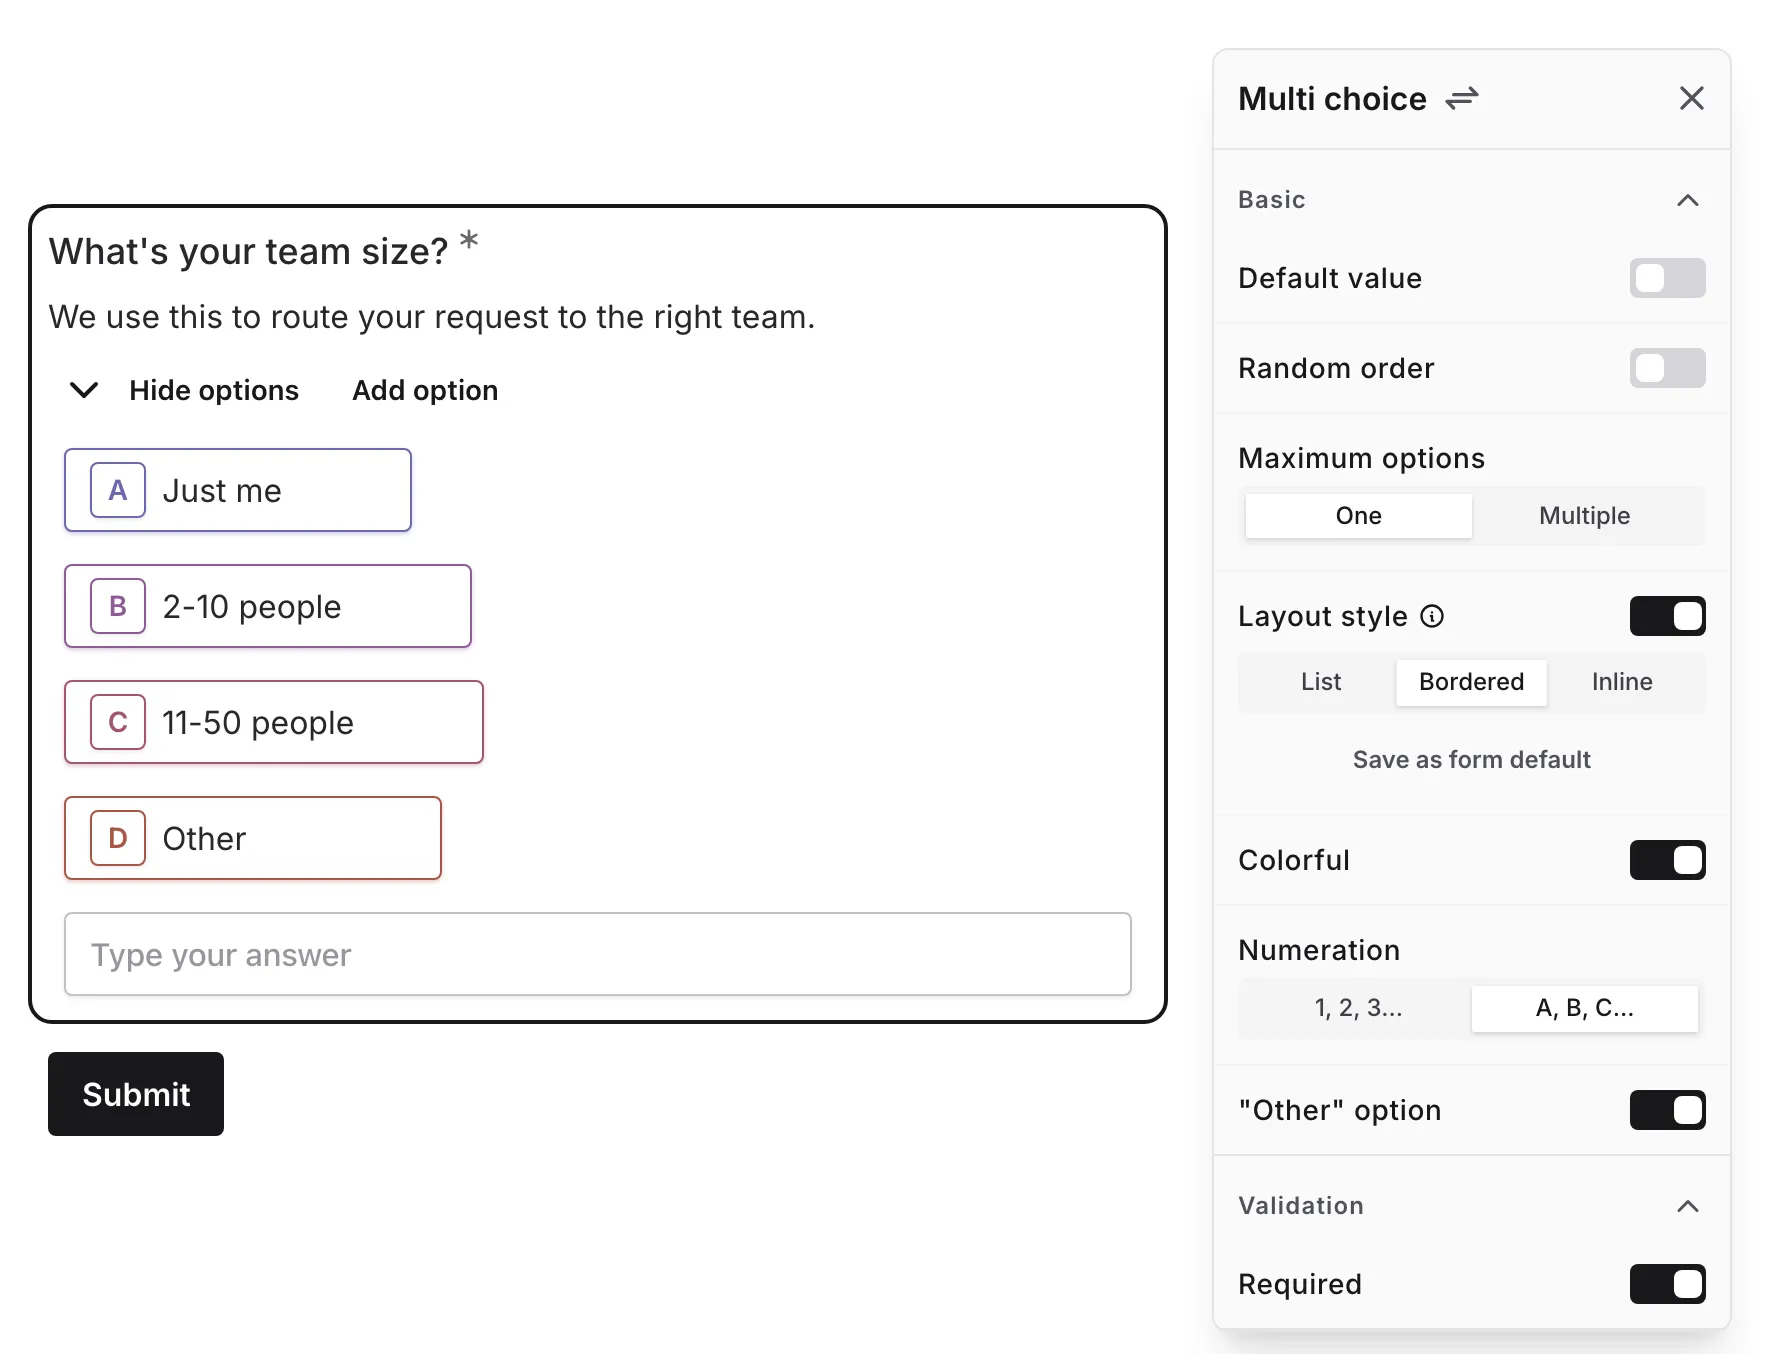The height and width of the screenshot is (1354, 1780).
Task: Collapse the Basic section chevron
Action: click(x=1688, y=200)
